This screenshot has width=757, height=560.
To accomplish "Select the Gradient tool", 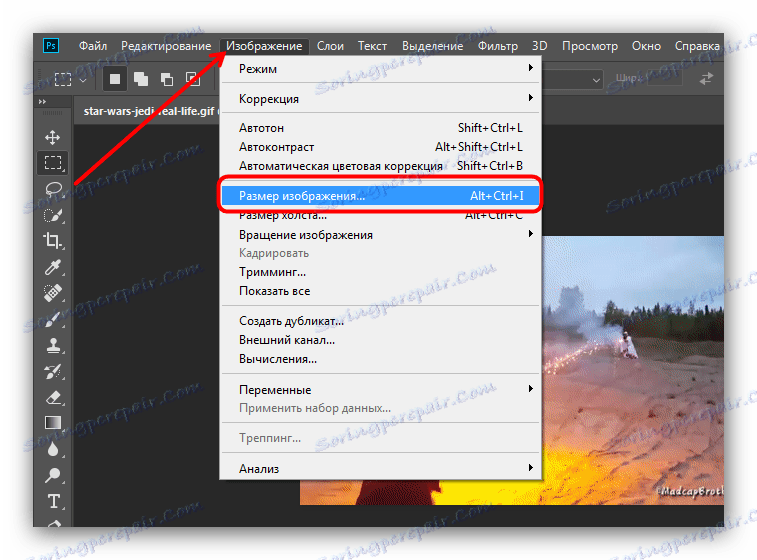I will pyautogui.click(x=53, y=423).
